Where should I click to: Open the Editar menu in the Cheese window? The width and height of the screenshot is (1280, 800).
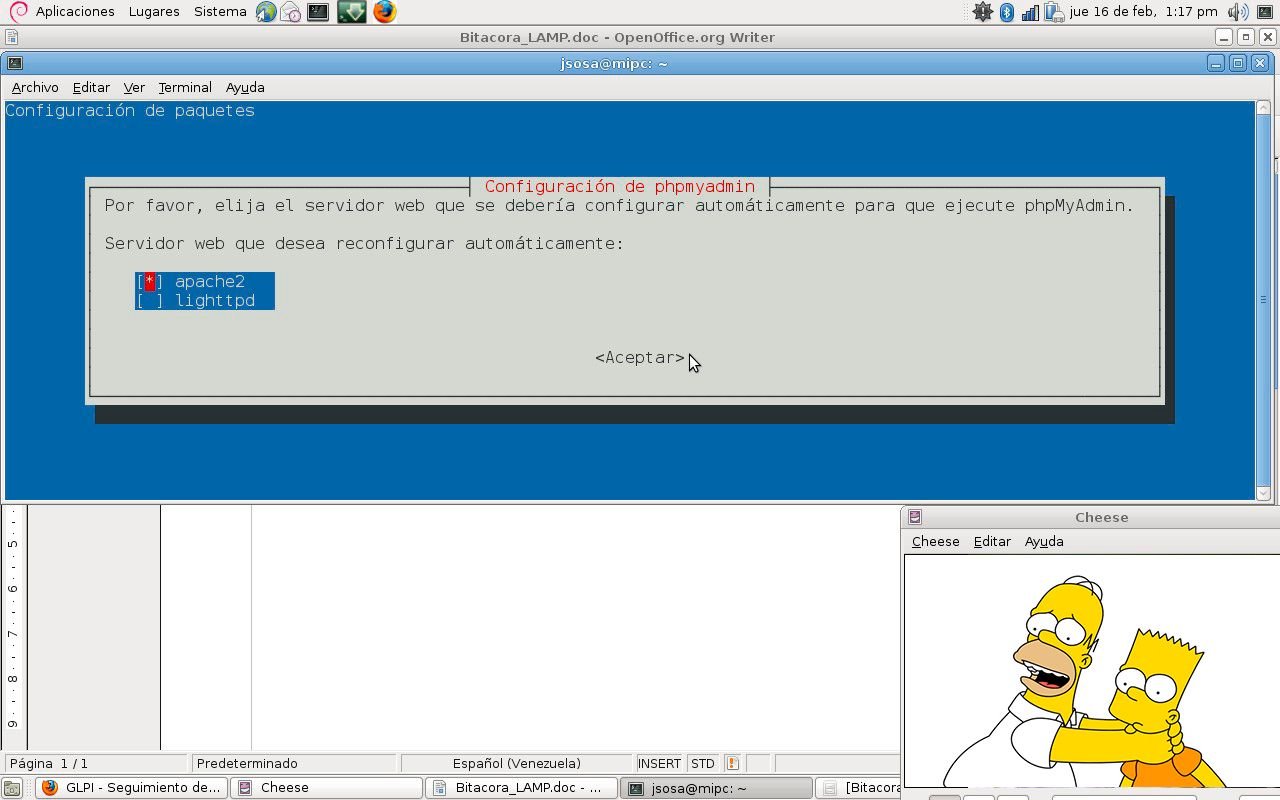coord(992,541)
